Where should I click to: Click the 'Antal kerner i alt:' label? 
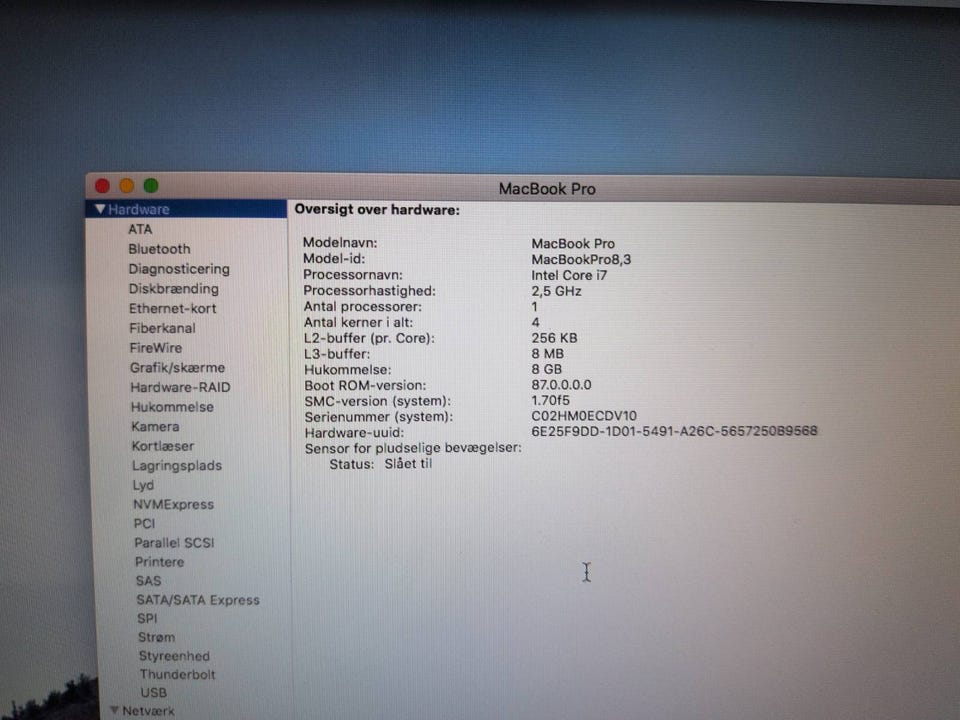359,323
